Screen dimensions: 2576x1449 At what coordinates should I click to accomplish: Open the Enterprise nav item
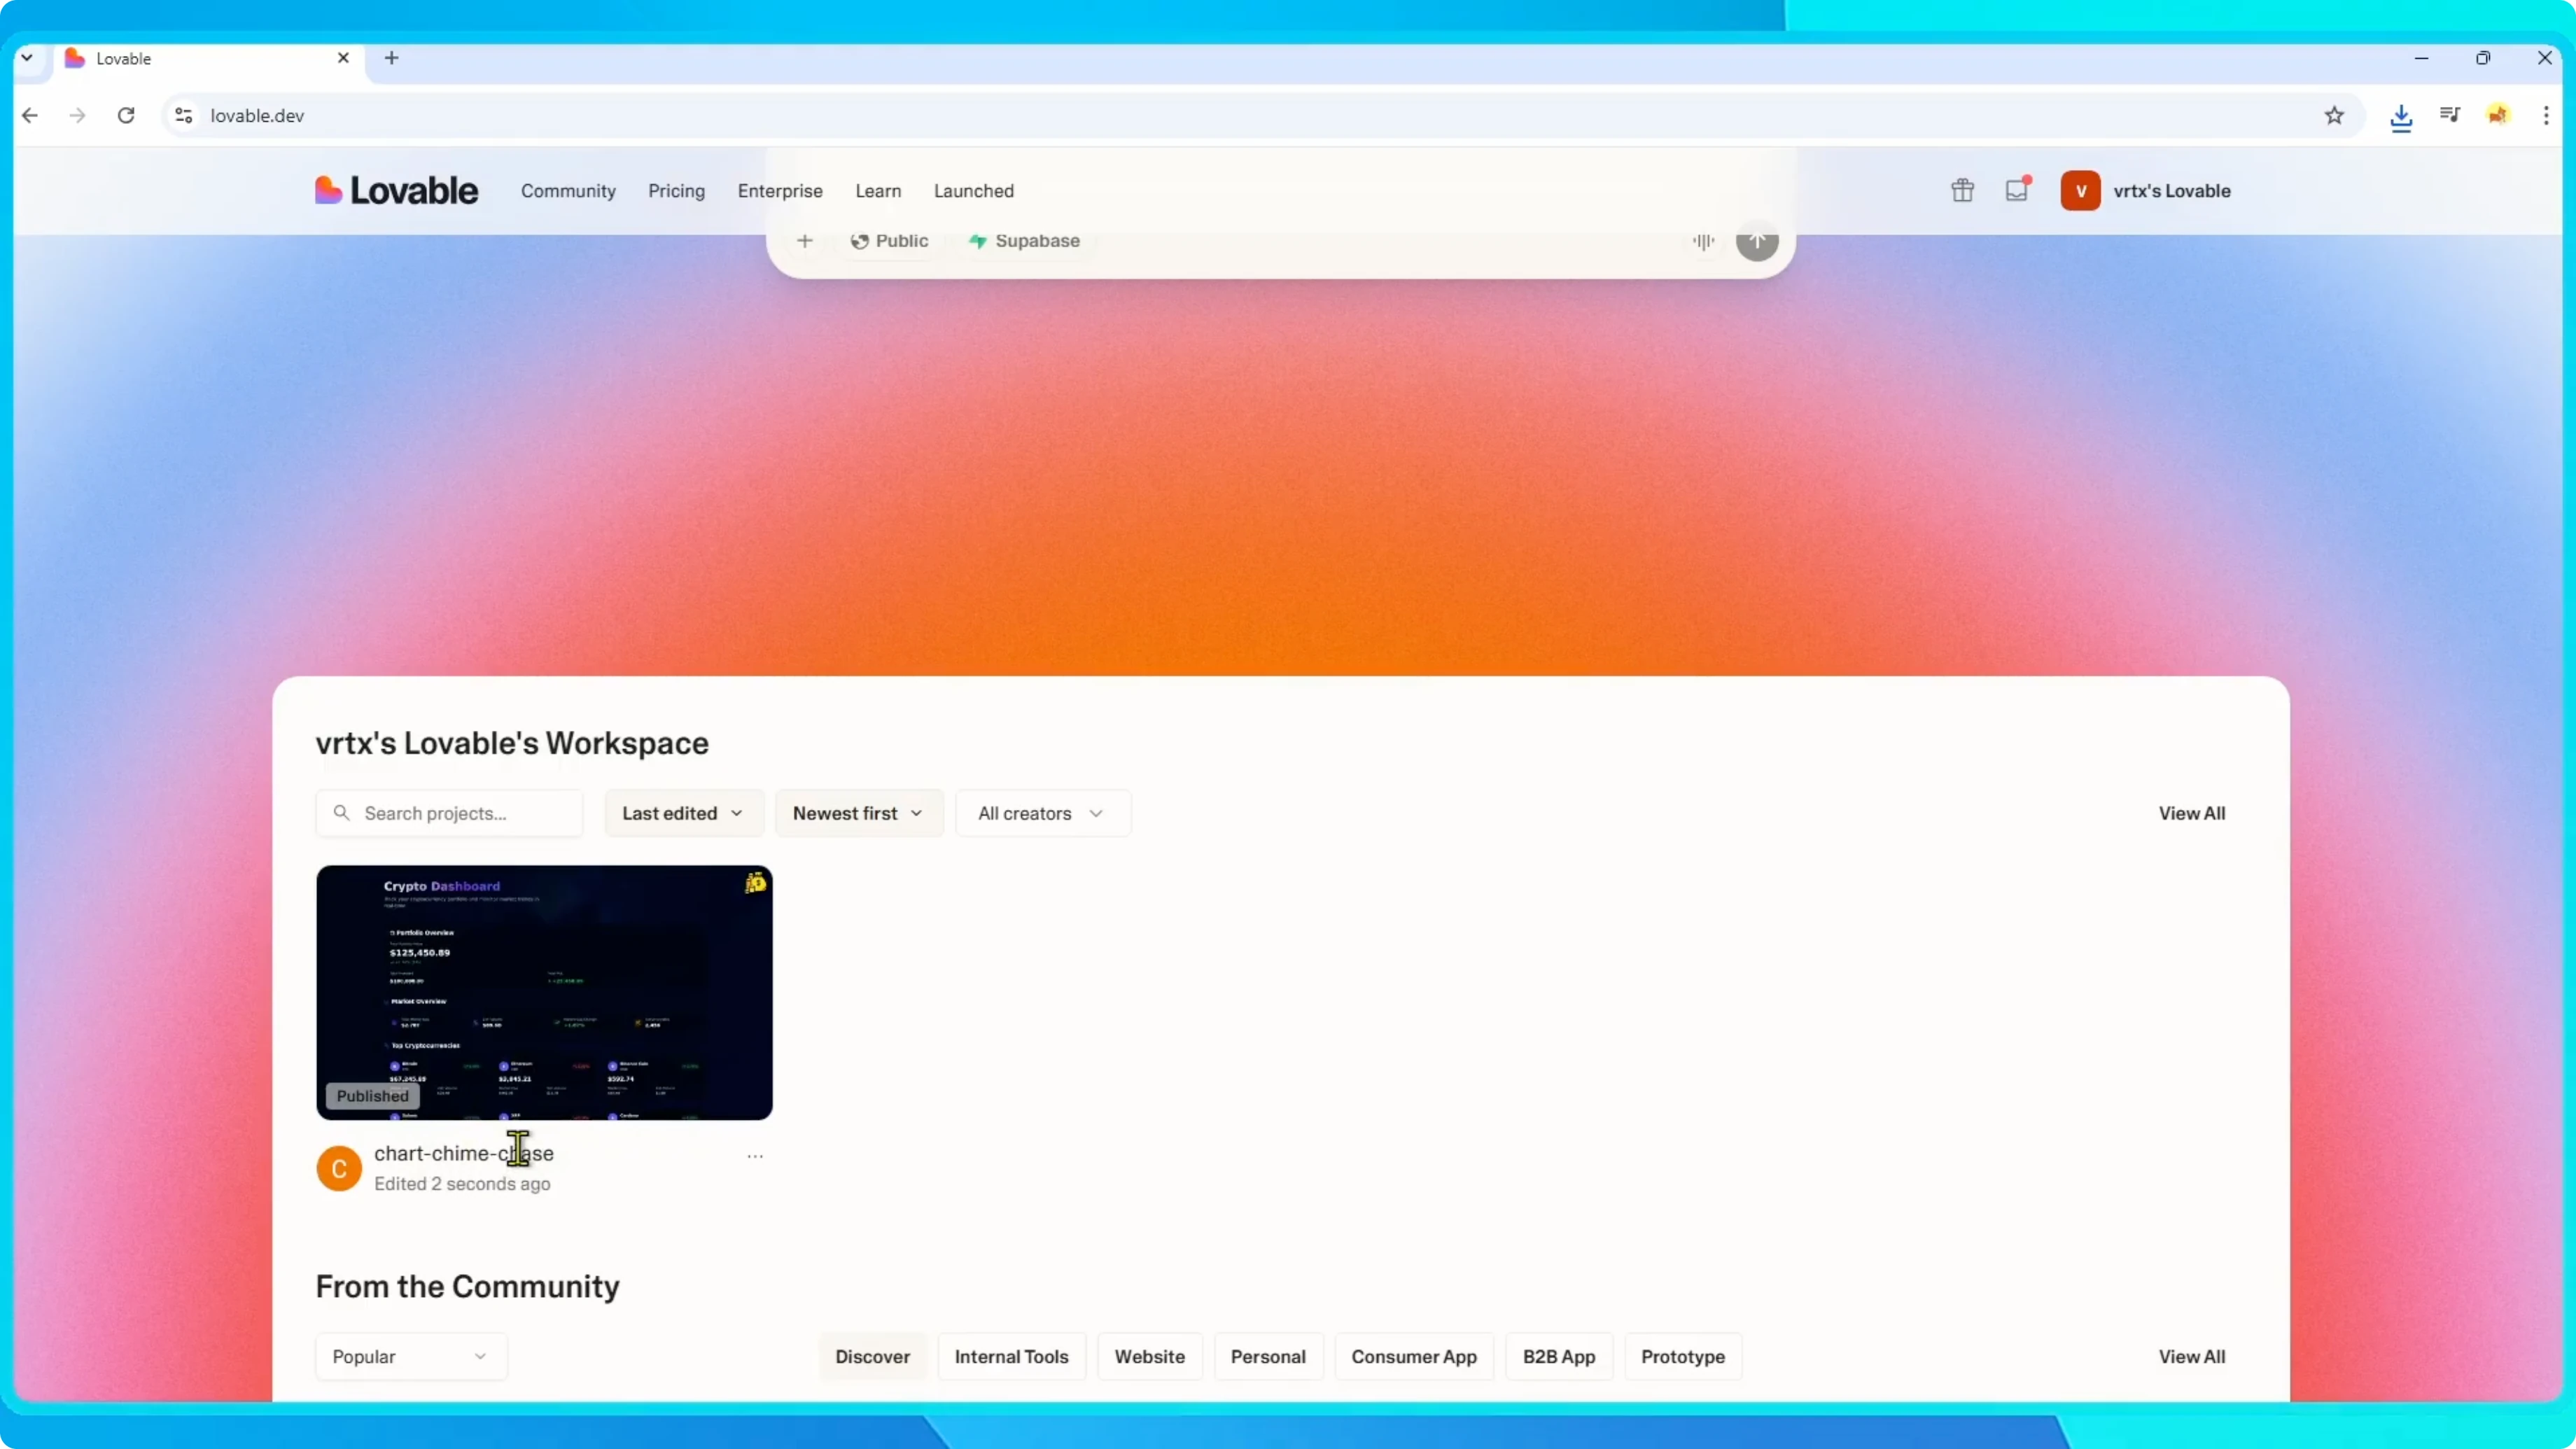(x=780, y=191)
